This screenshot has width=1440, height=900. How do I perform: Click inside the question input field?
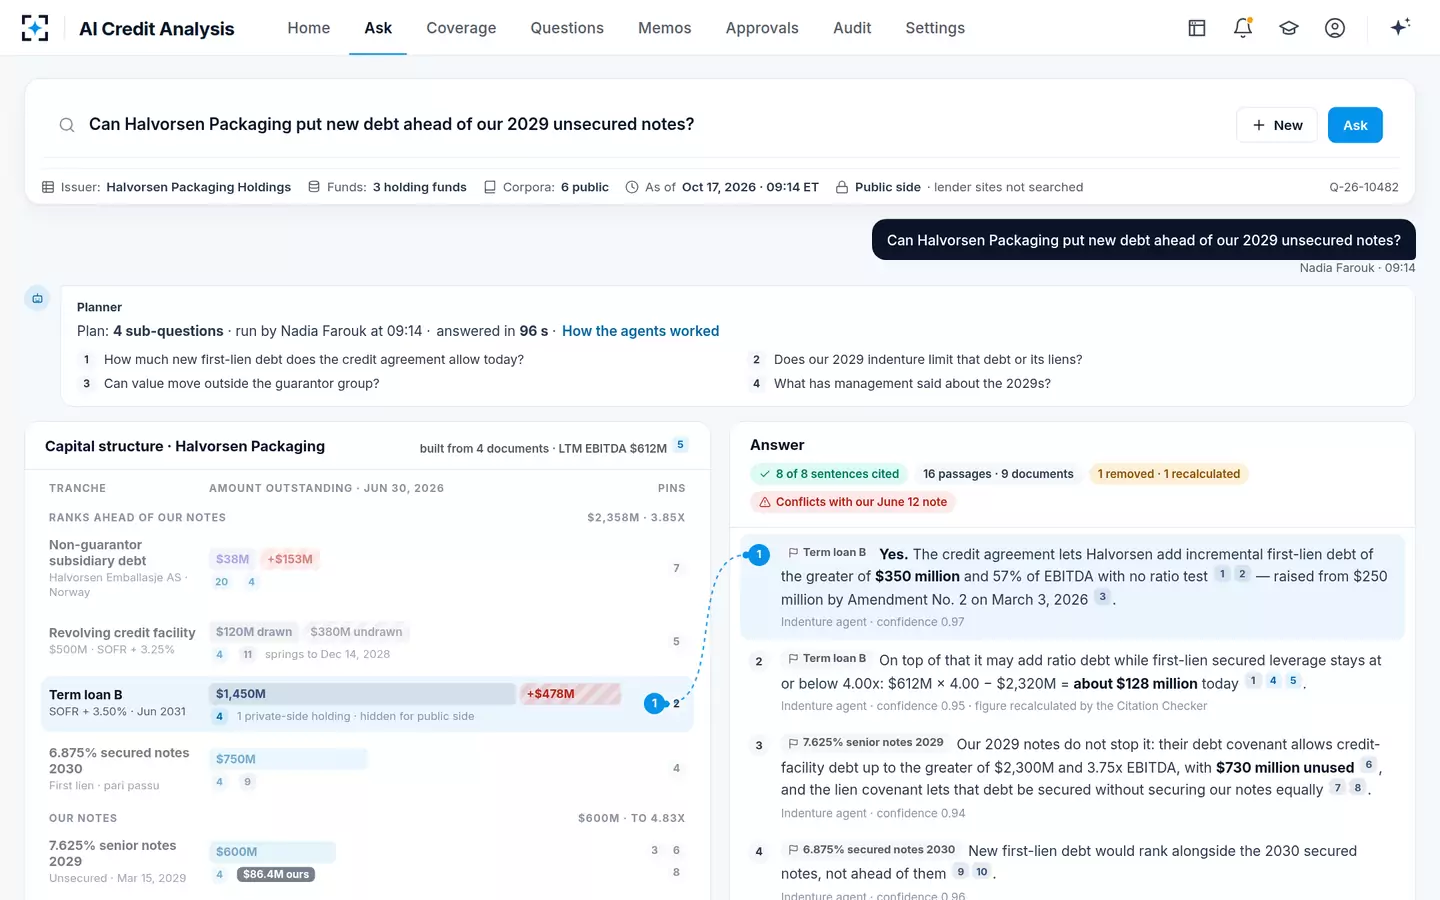click(655, 125)
